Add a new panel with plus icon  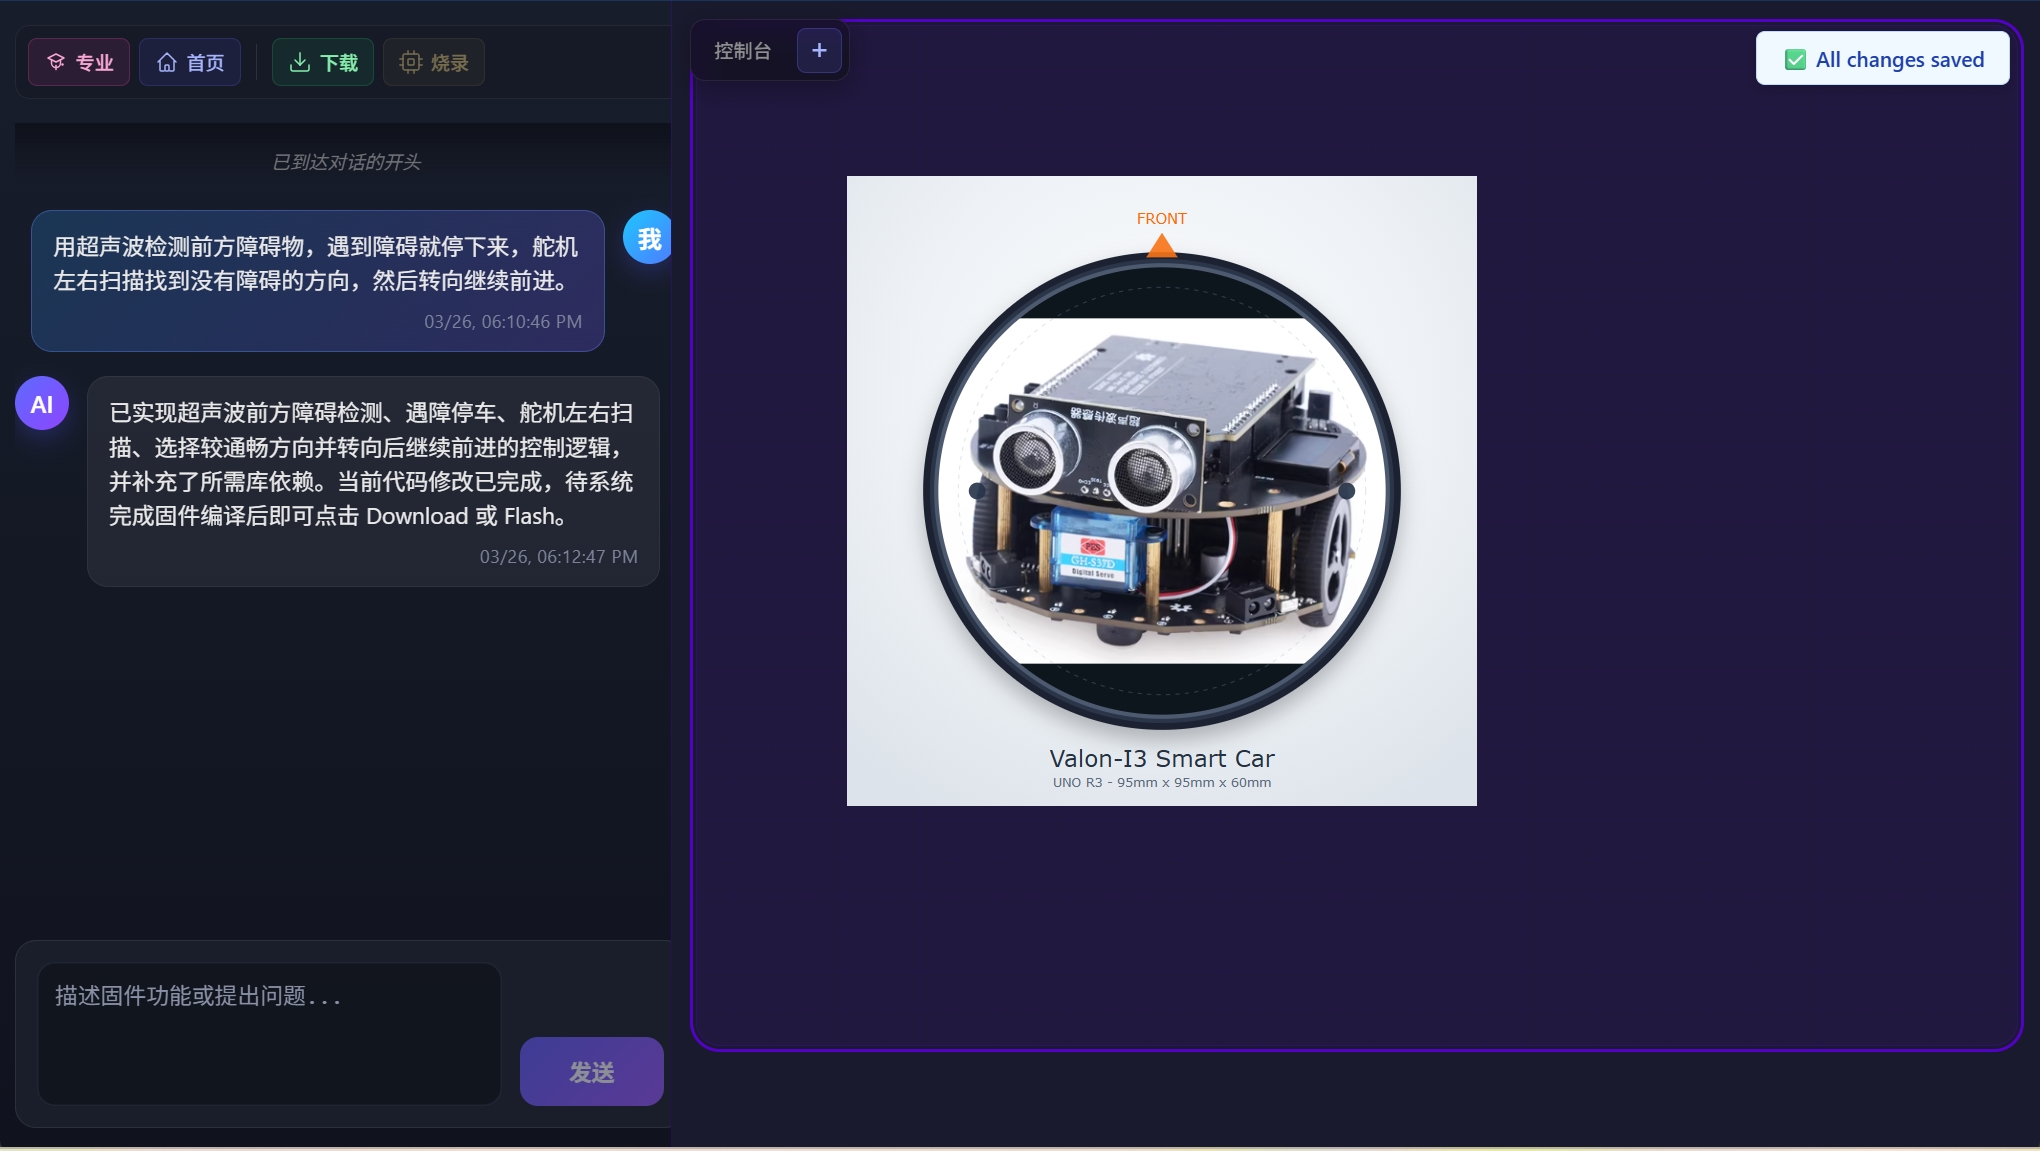(x=819, y=50)
